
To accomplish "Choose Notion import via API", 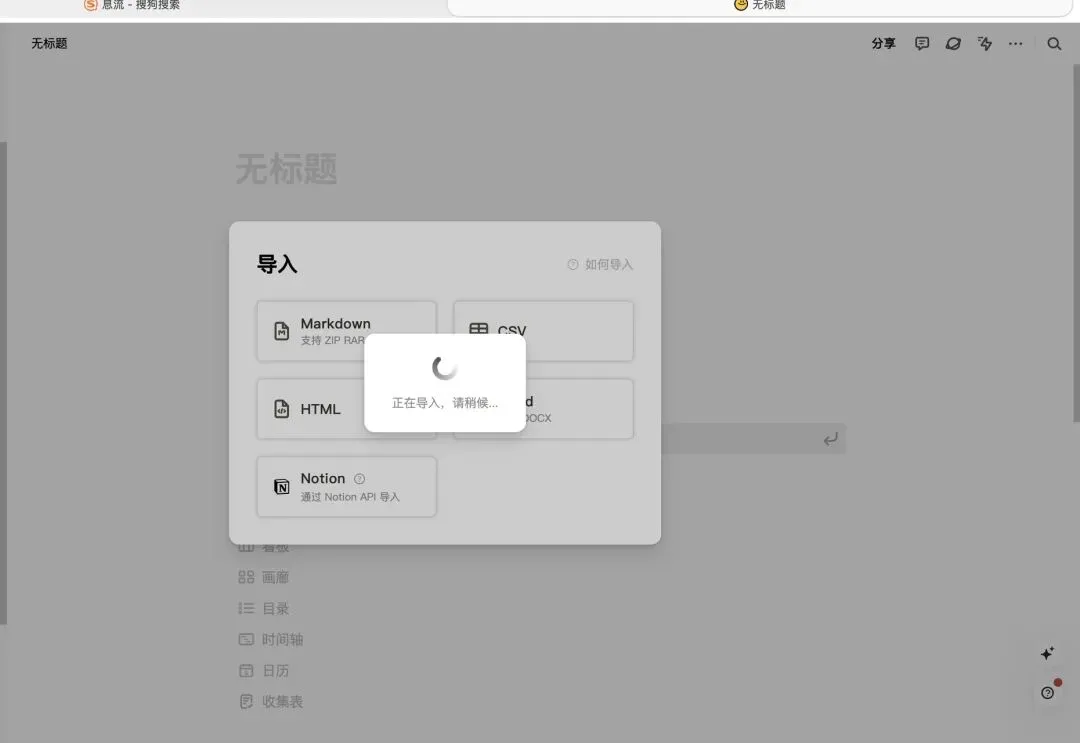I will click(346, 487).
